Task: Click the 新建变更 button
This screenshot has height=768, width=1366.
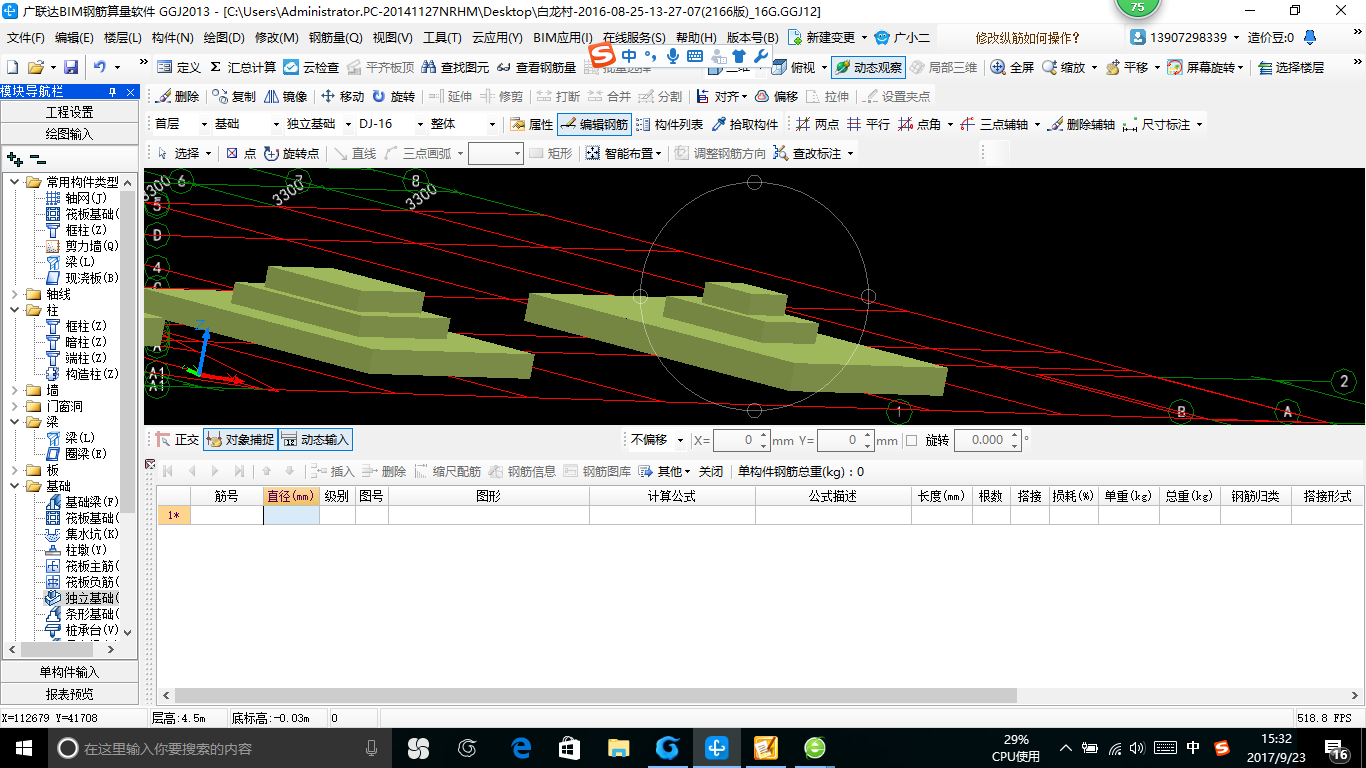Action: [823, 38]
